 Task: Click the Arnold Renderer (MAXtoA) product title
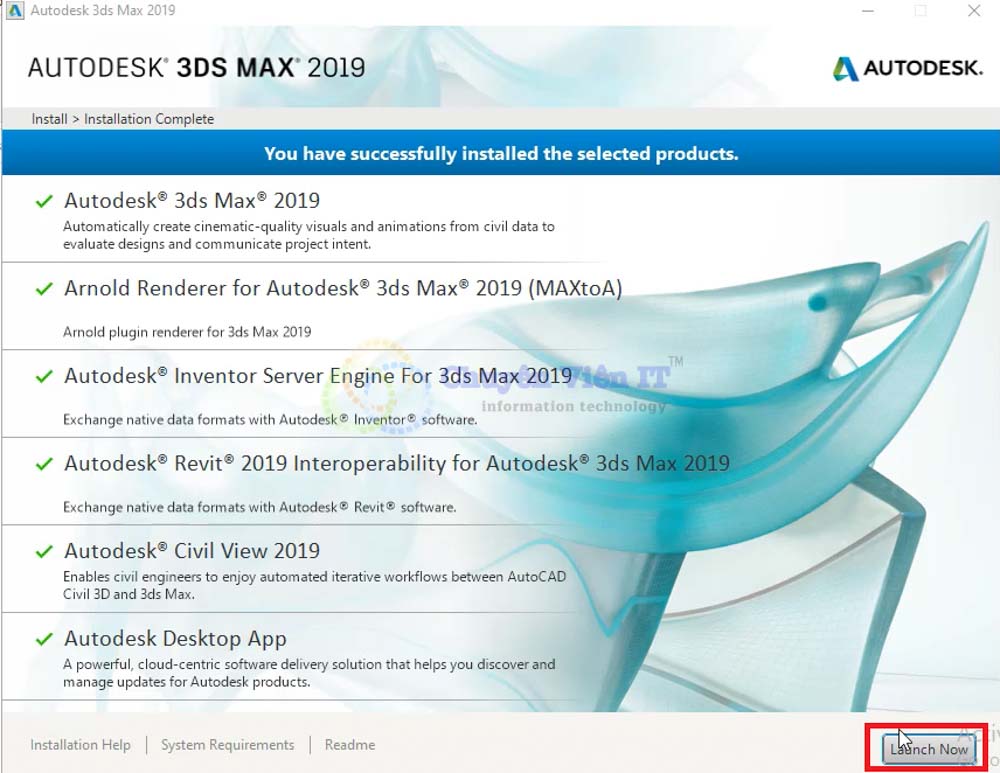[343, 289]
